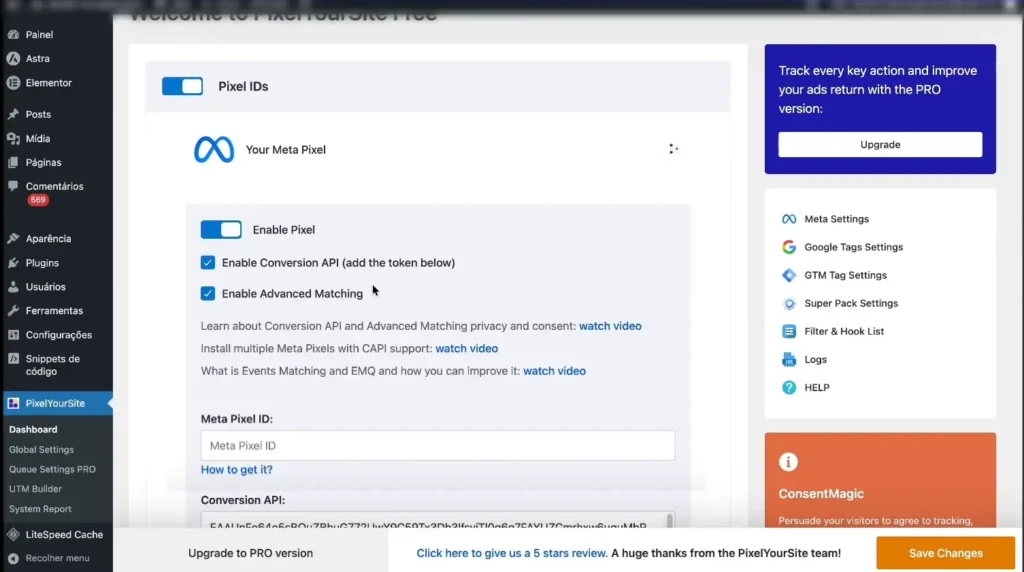Click the LiteSpeed Cache diamond icon
This screenshot has height=572, width=1024.
(13, 535)
